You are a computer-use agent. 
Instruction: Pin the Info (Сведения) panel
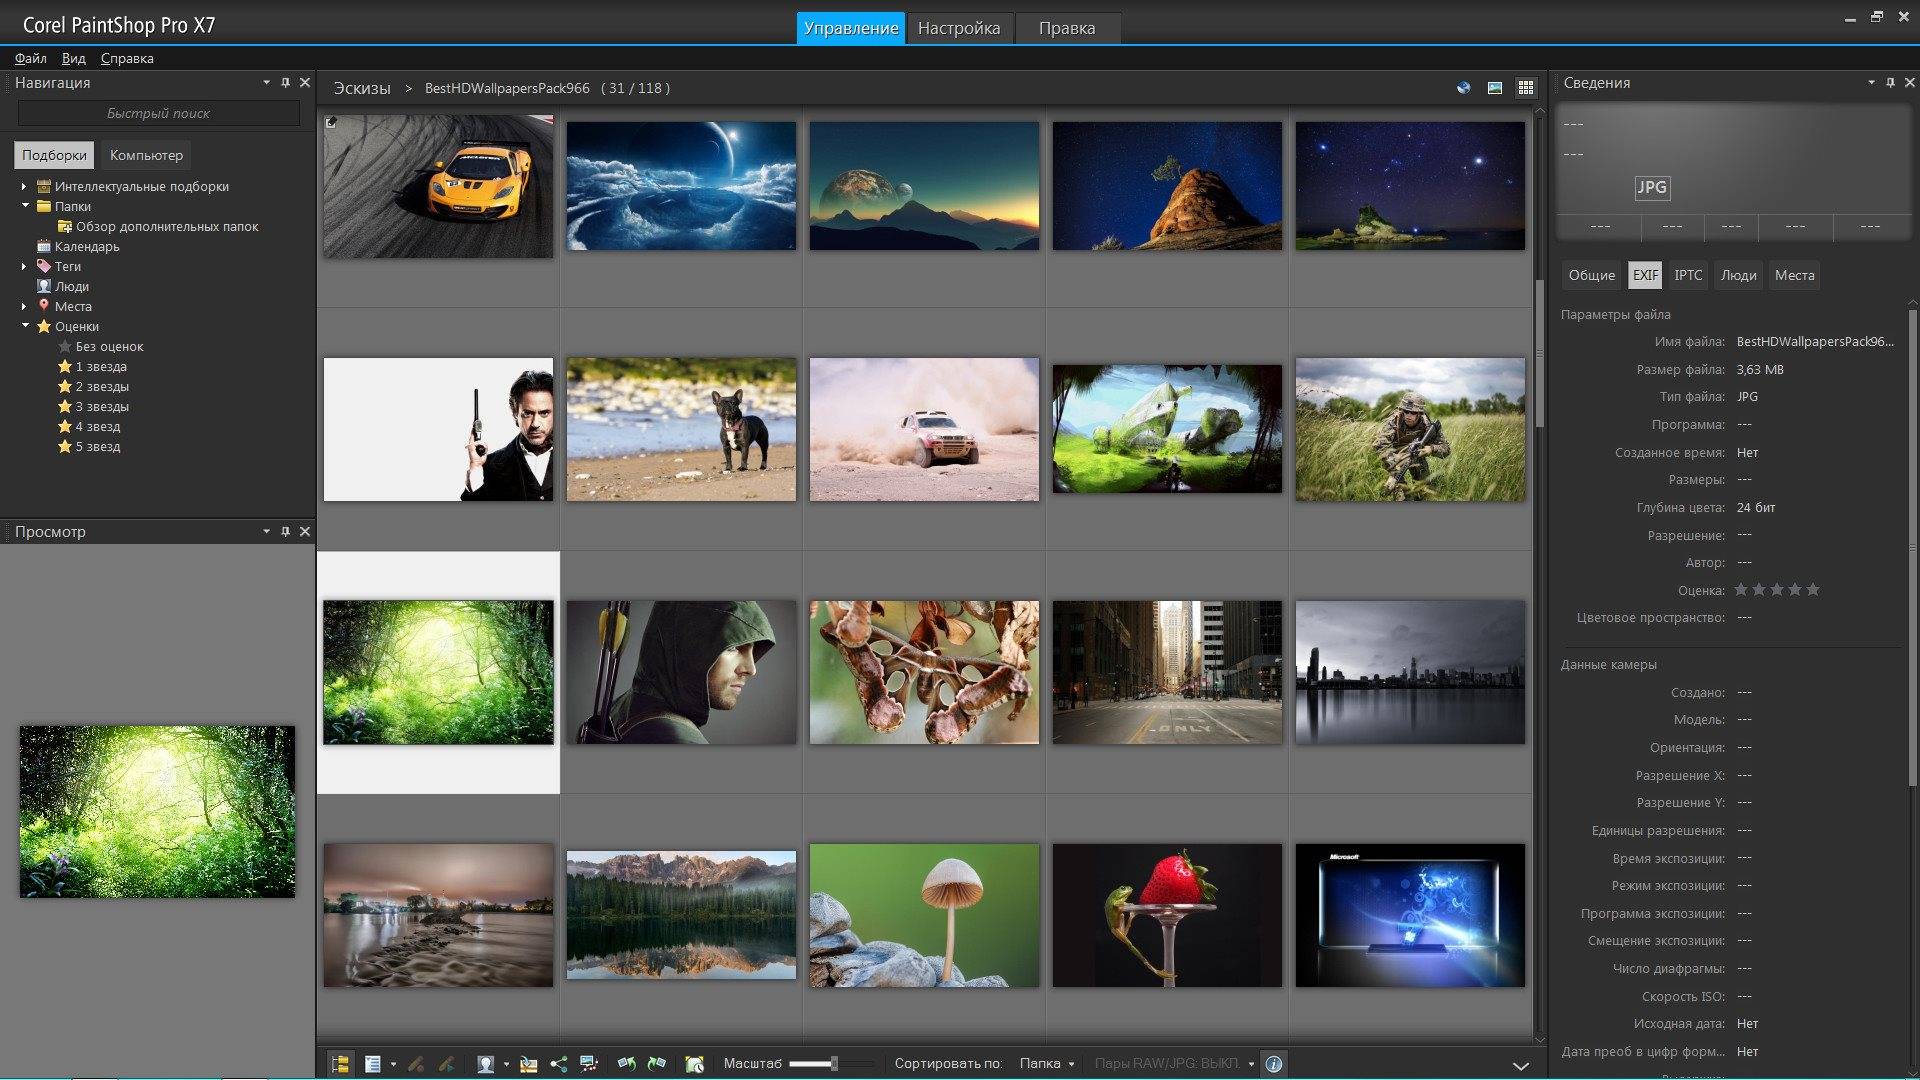(1890, 83)
